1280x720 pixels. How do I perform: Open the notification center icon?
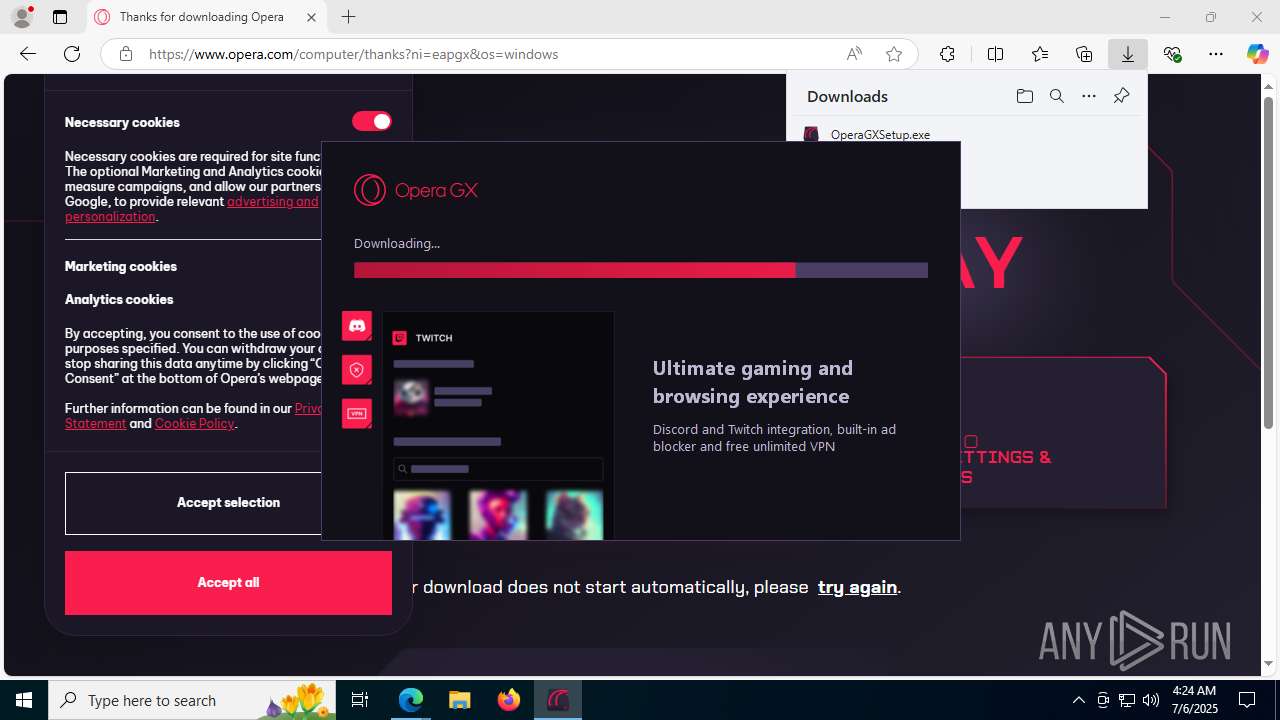pos(1247,700)
